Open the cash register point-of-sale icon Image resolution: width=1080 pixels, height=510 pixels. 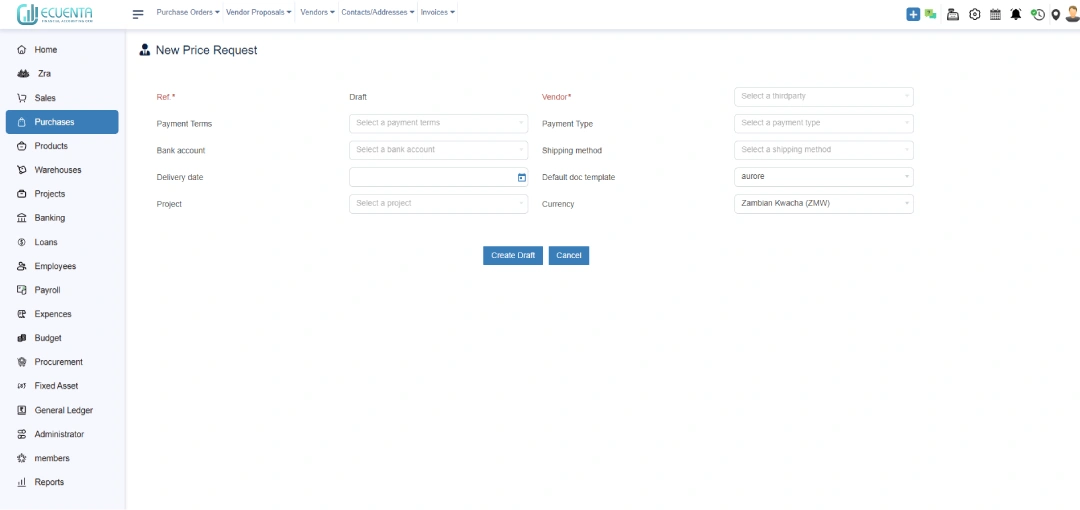953,14
